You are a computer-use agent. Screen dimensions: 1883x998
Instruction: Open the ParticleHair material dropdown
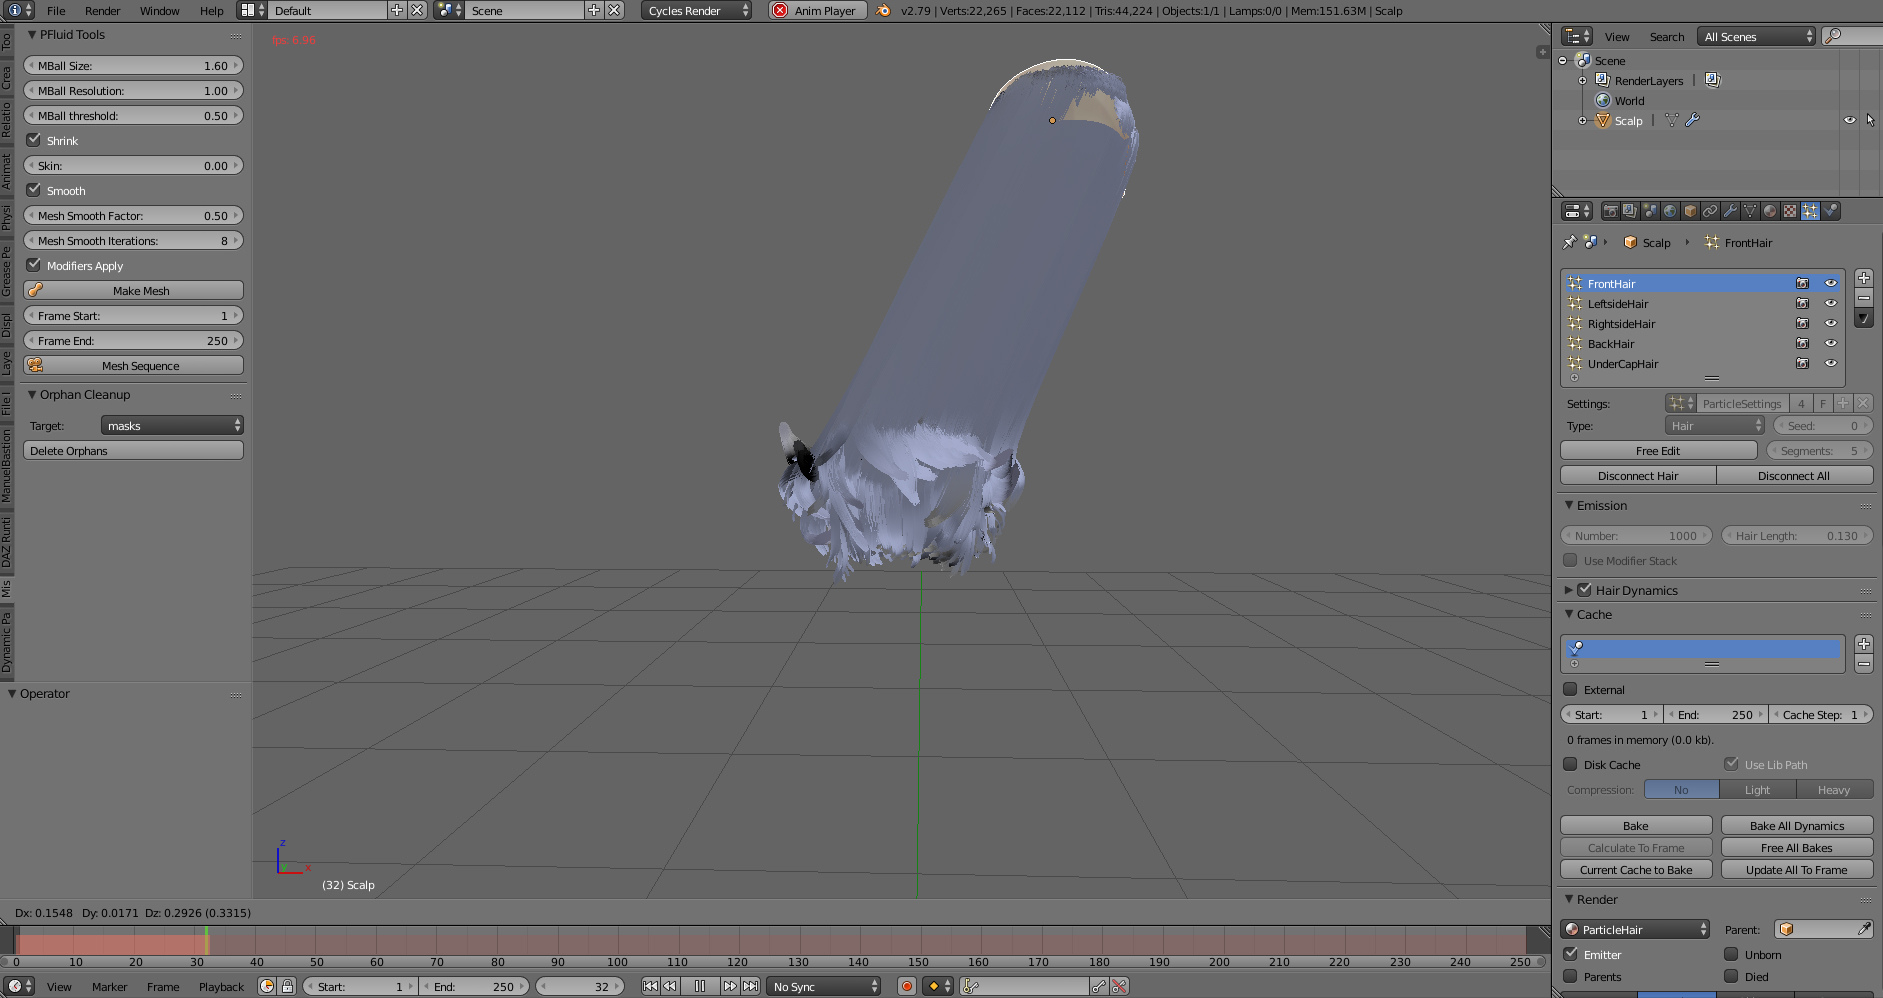(1636, 929)
